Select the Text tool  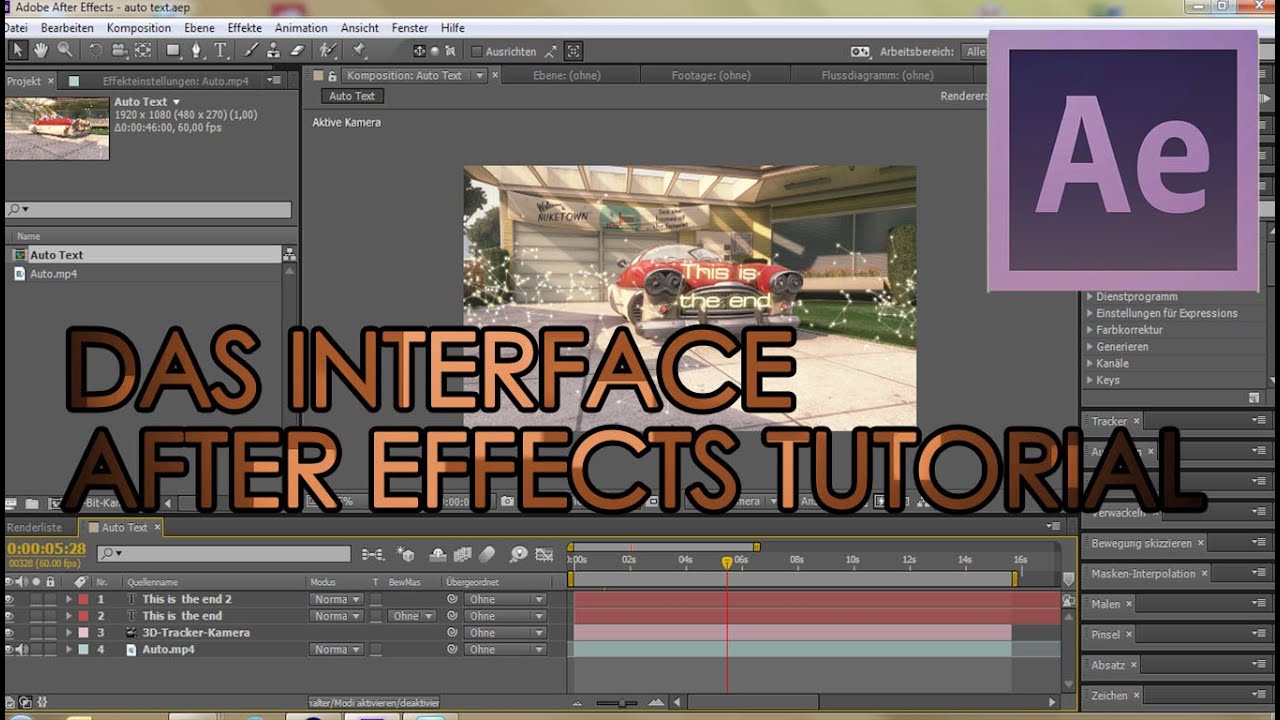coord(220,50)
